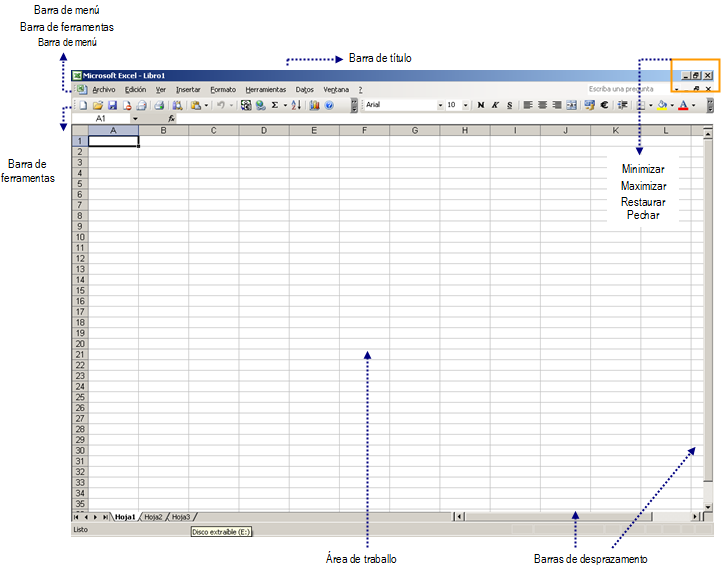The height and width of the screenshot is (568, 724).
Task: Toggle Bold (N) formatting
Action: (481, 104)
